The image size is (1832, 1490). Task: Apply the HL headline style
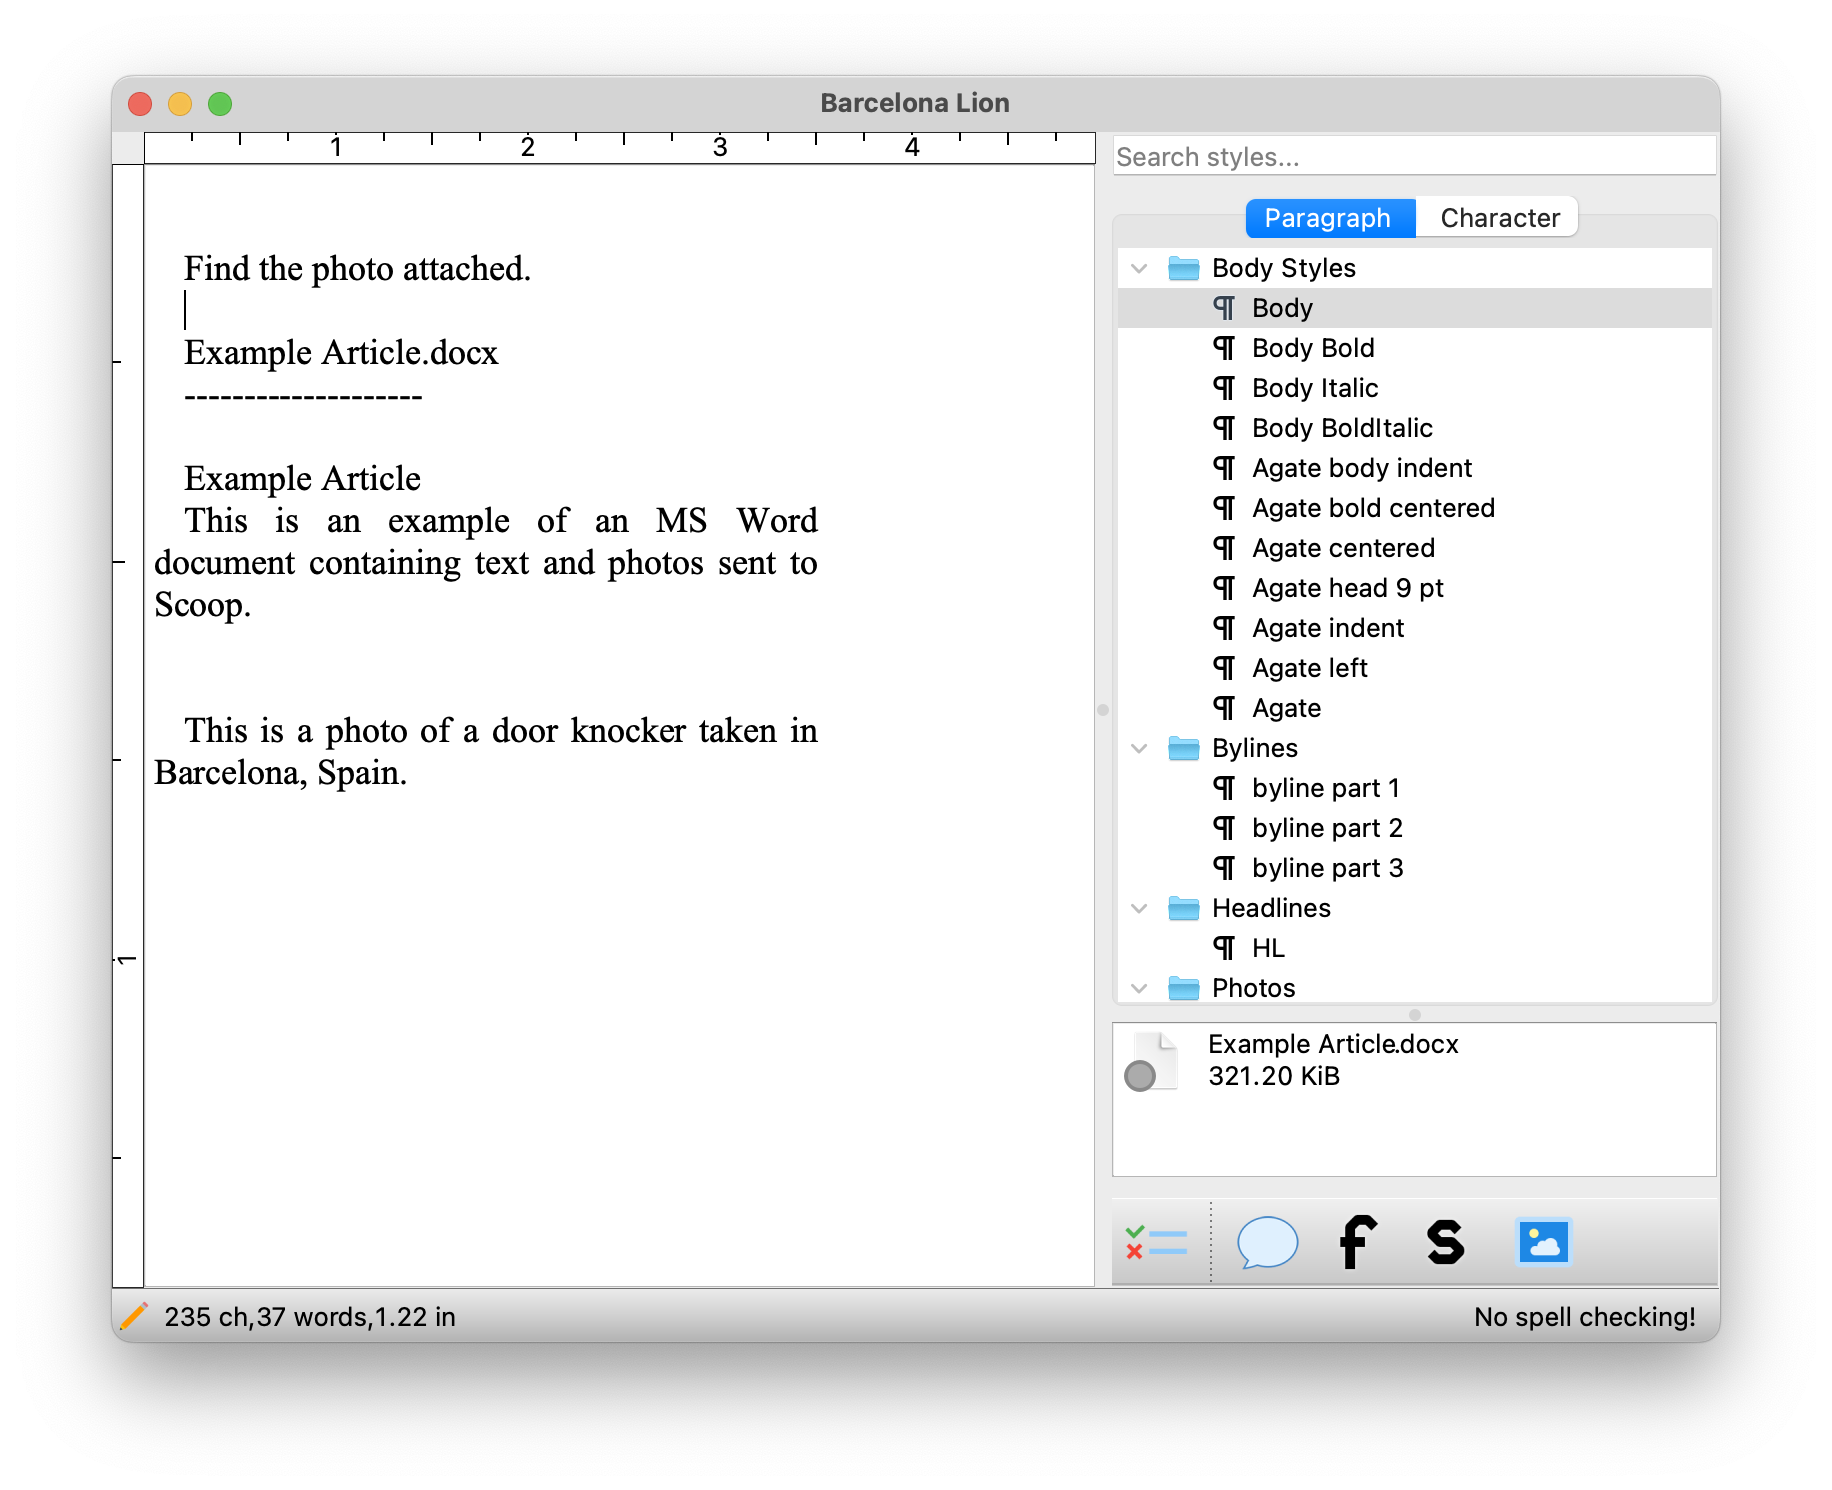pyautogui.click(x=1268, y=948)
